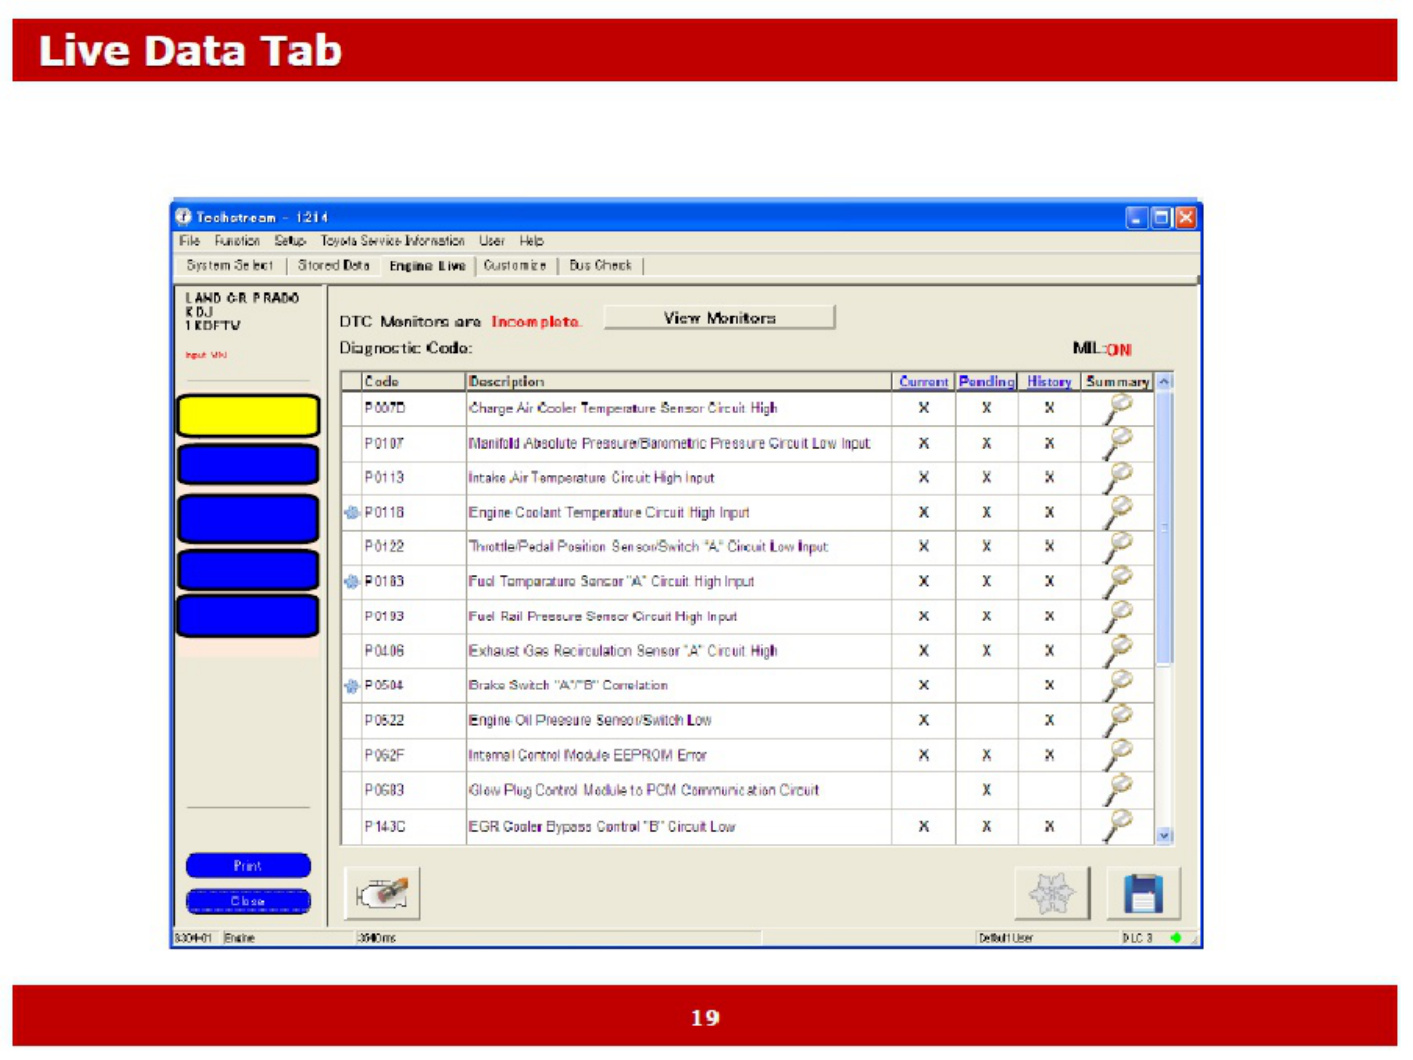Click the scroll up arrow of DTC list
This screenshot has width=1413, height=1060.
coord(1164,382)
